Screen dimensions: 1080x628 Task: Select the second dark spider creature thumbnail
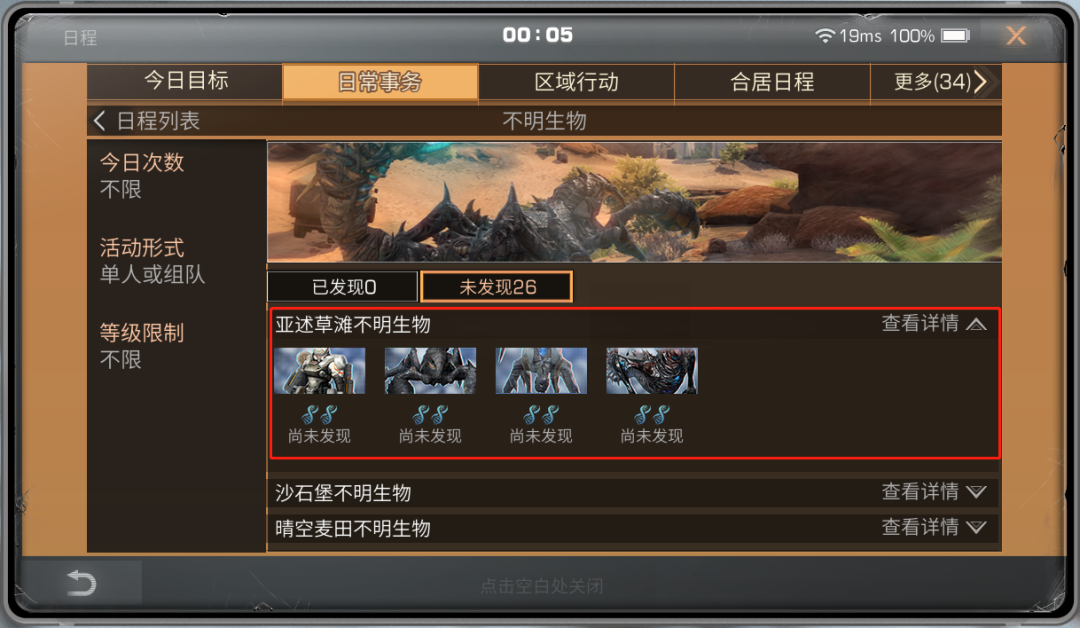tap(430, 370)
